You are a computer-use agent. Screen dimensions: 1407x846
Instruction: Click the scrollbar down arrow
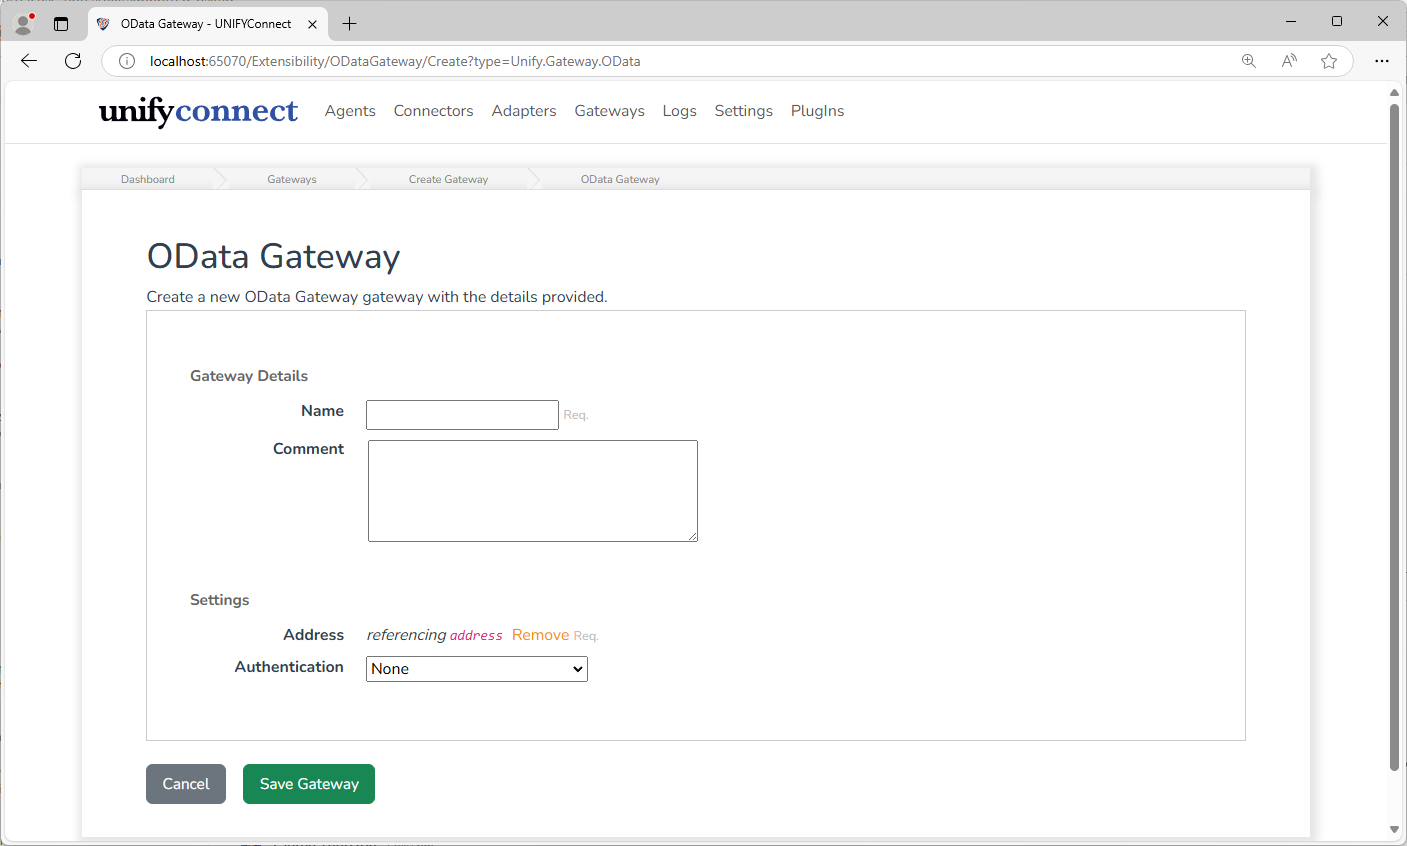pyautogui.click(x=1394, y=830)
